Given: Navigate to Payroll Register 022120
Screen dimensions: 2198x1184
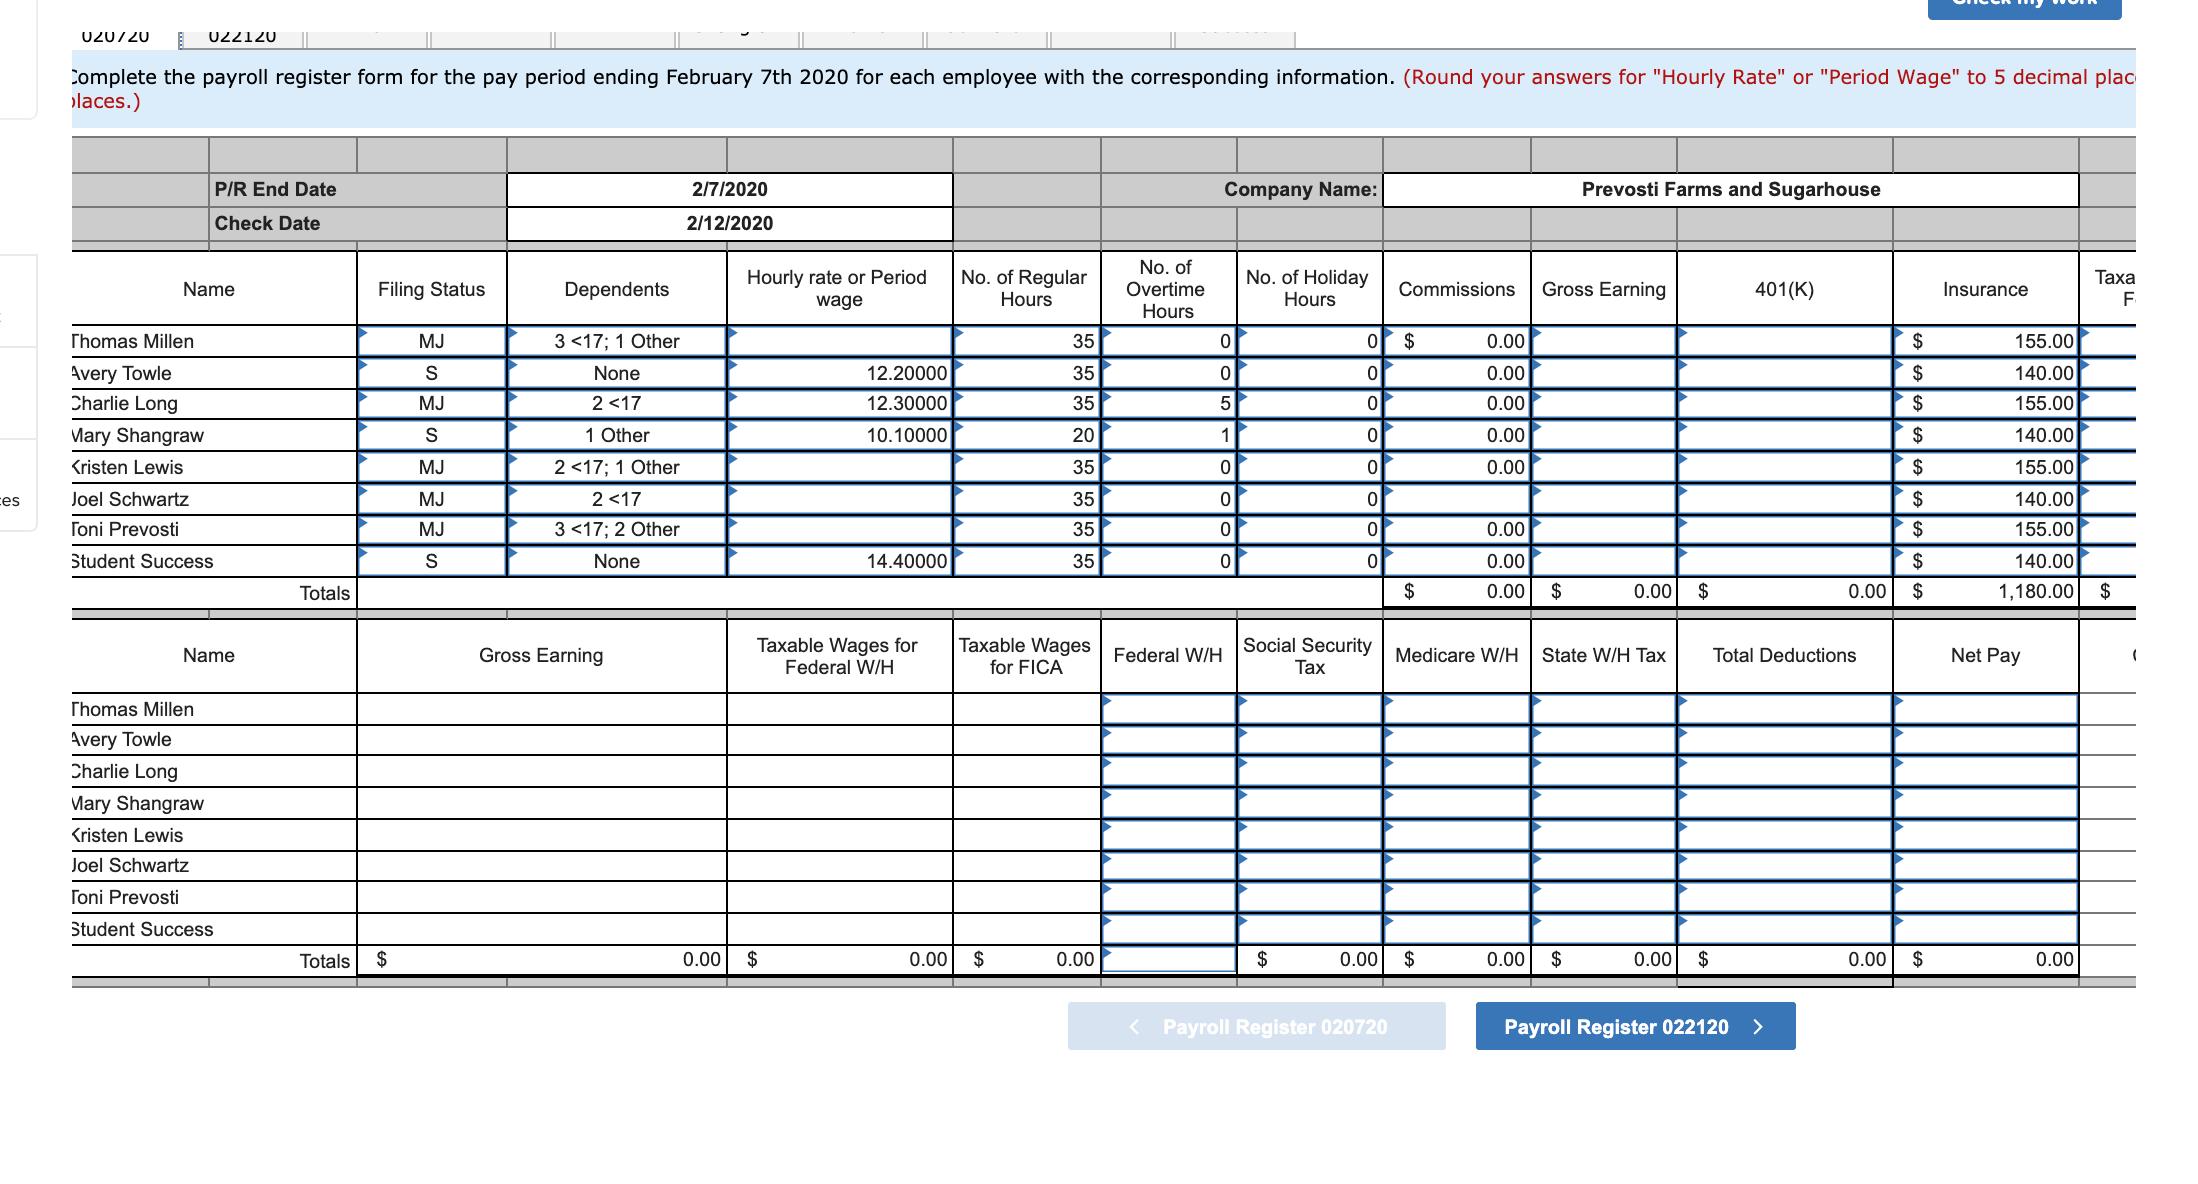Looking at the screenshot, I should pyautogui.click(x=1634, y=1026).
